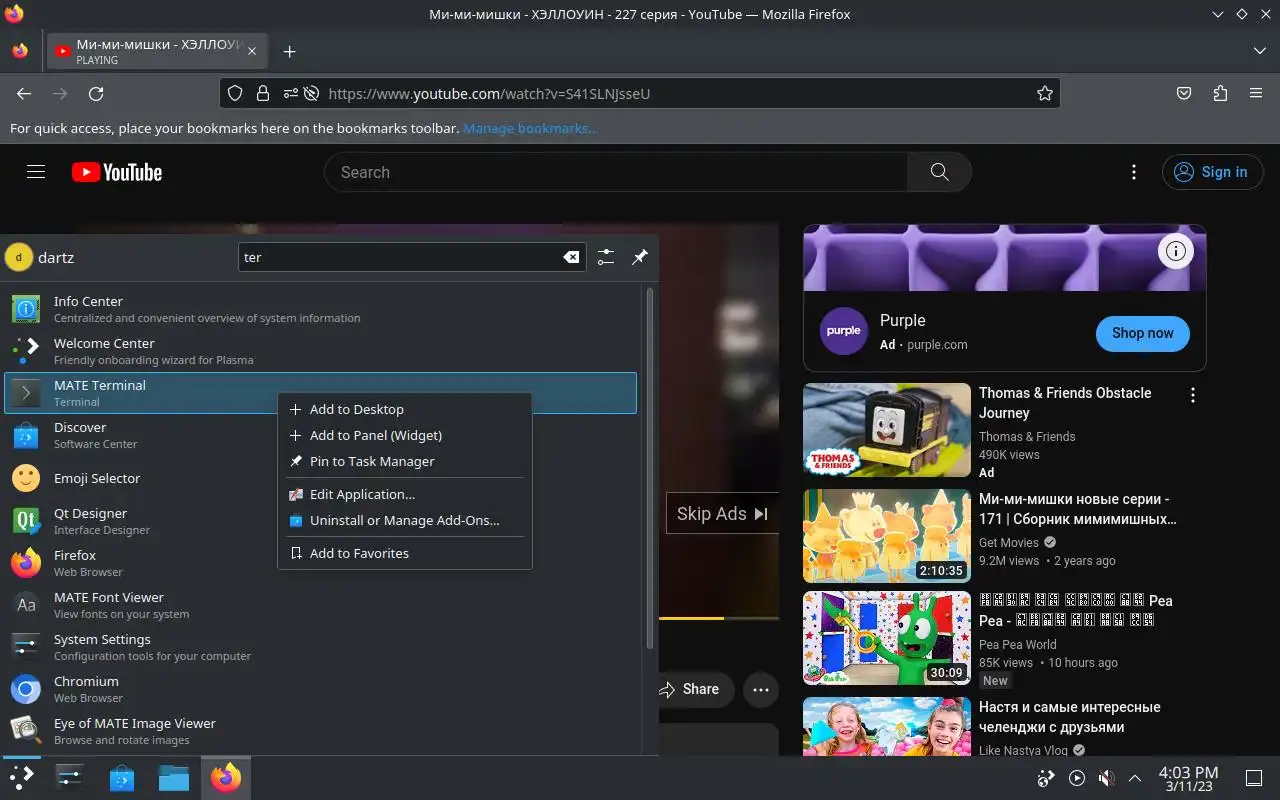The image size is (1280, 800).
Task: Open the media player tray icon
Action: pyautogui.click(x=1077, y=778)
